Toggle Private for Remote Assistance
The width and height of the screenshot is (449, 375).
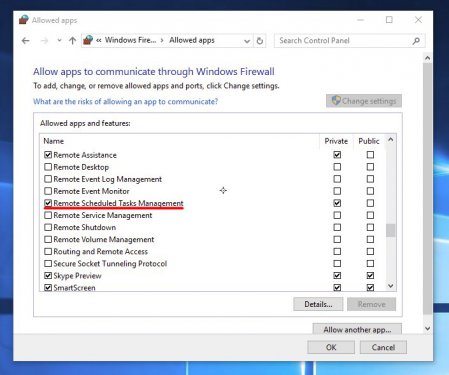click(337, 155)
